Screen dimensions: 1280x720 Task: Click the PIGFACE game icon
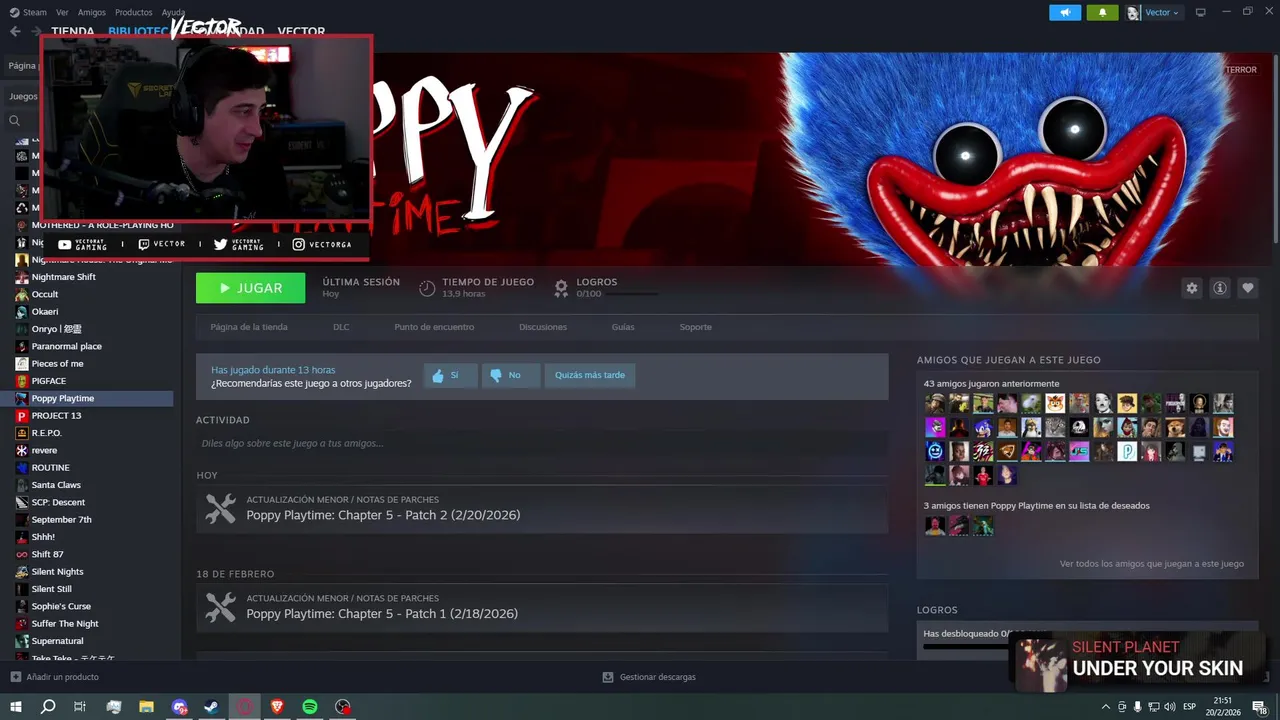22,381
